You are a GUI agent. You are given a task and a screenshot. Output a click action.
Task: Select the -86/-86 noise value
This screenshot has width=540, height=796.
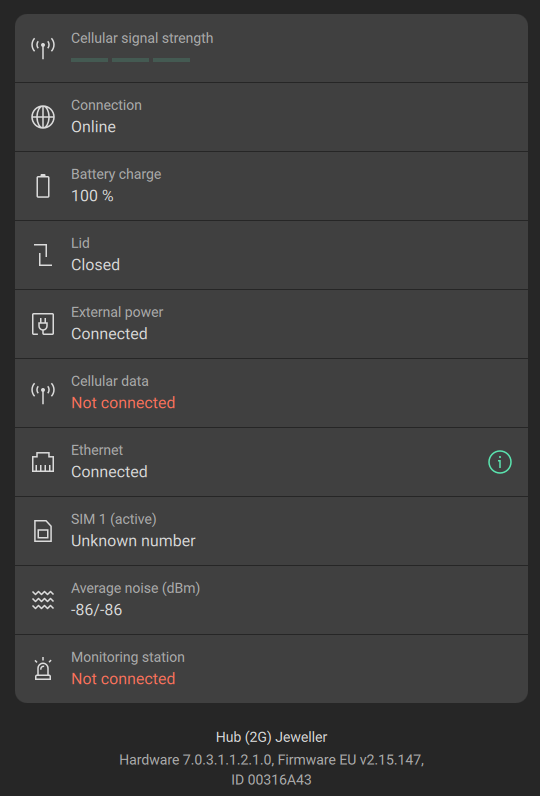tap(96, 610)
